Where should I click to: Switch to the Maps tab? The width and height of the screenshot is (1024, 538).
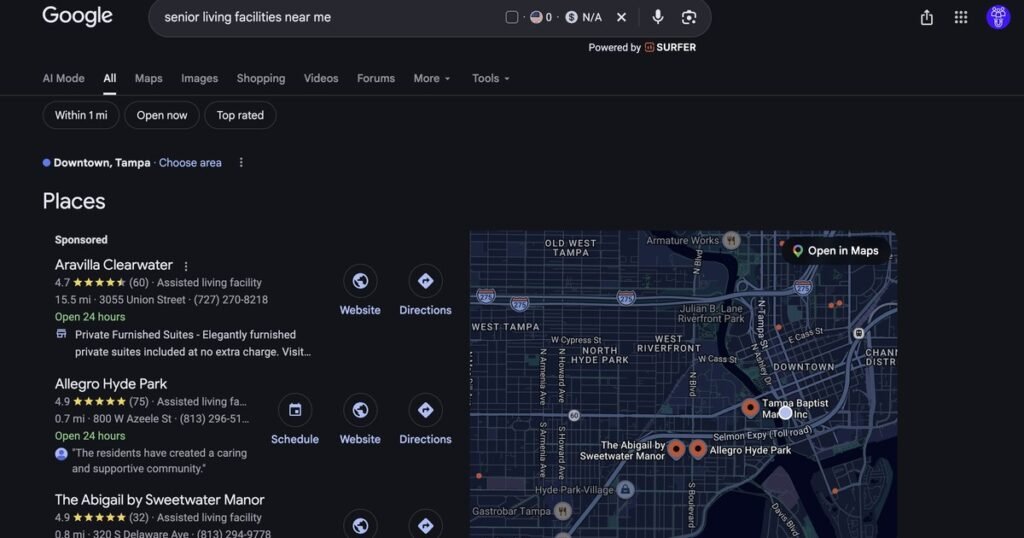tap(148, 78)
